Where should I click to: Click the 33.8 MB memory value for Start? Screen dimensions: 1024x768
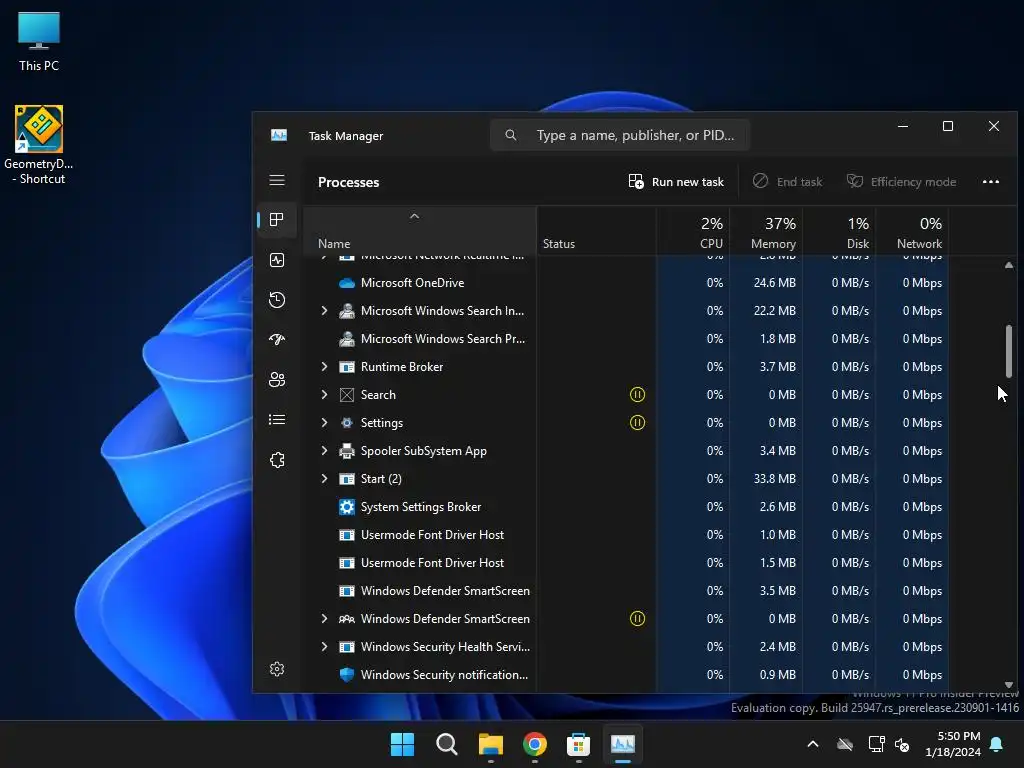775,479
